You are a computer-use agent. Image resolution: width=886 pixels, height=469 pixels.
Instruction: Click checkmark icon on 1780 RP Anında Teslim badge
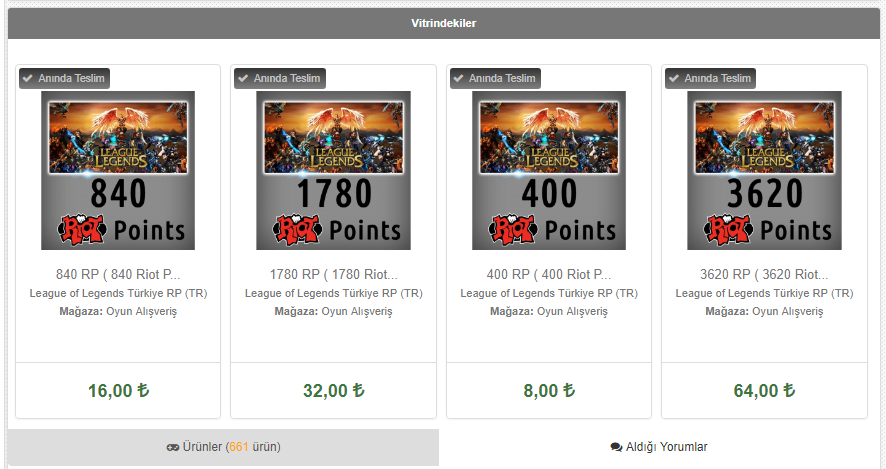coord(243,79)
